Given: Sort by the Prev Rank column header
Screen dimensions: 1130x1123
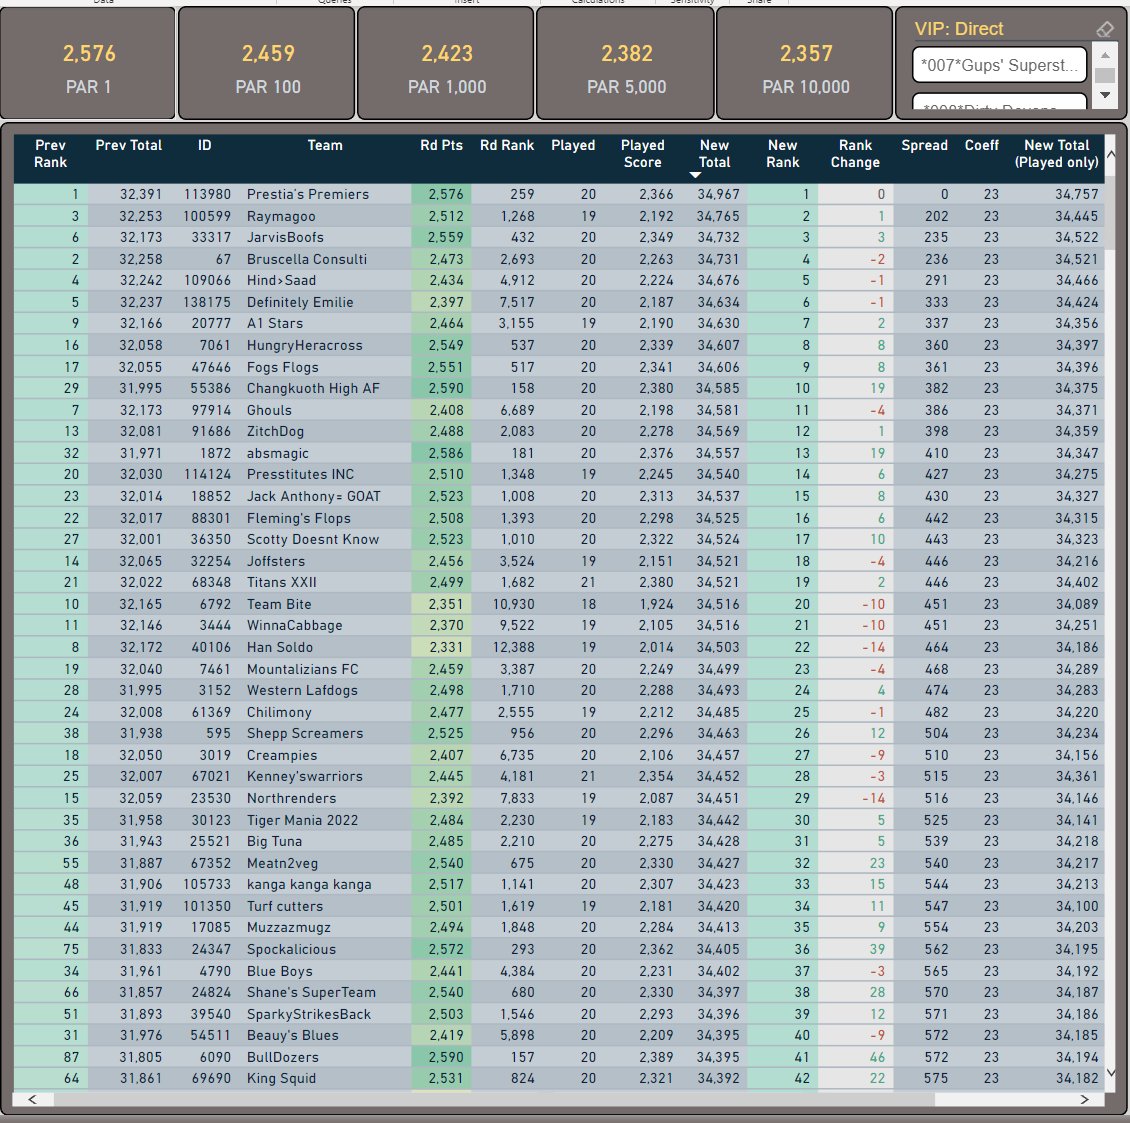Looking at the screenshot, I should click(x=50, y=154).
